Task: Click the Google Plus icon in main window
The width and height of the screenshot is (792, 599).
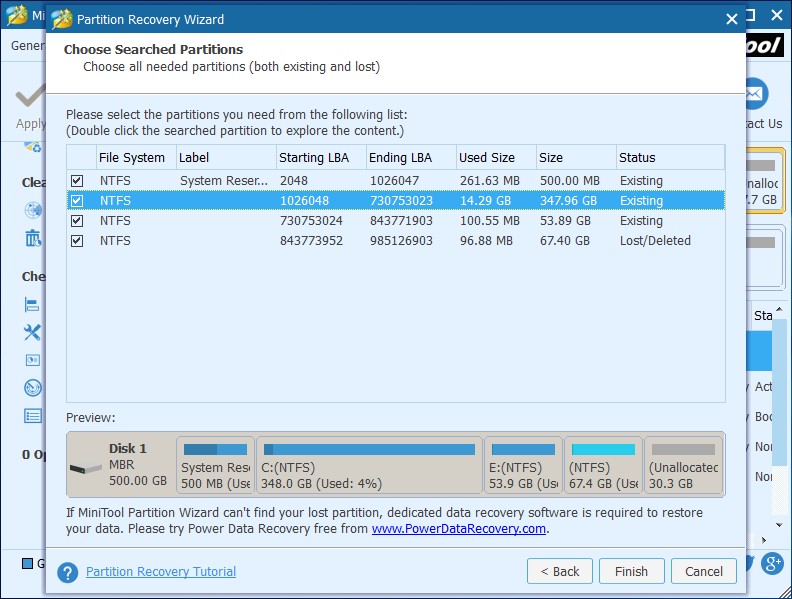Action: click(772, 564)
